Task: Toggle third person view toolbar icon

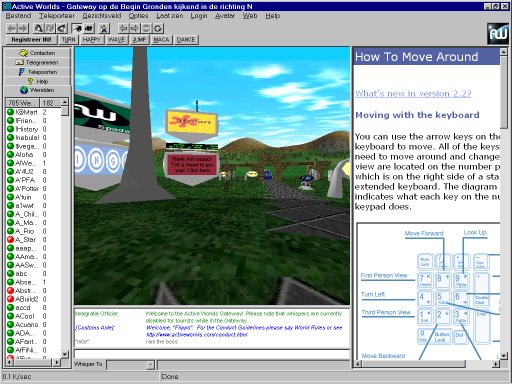Action: 89,28
